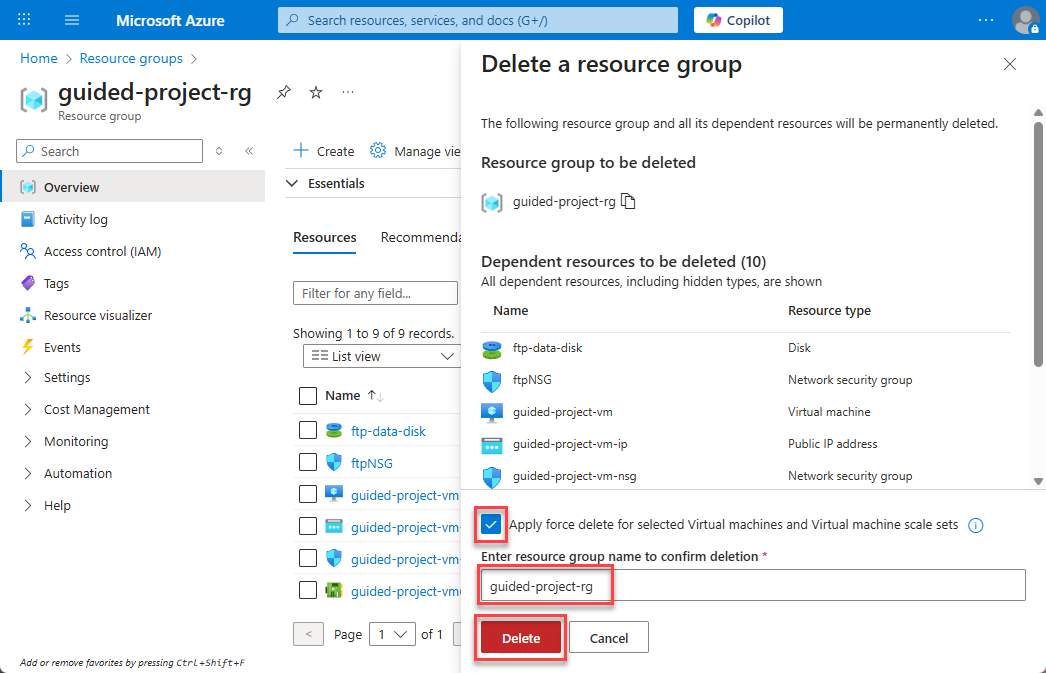
Task: Go to previous page of records
Action: (308, 634)
